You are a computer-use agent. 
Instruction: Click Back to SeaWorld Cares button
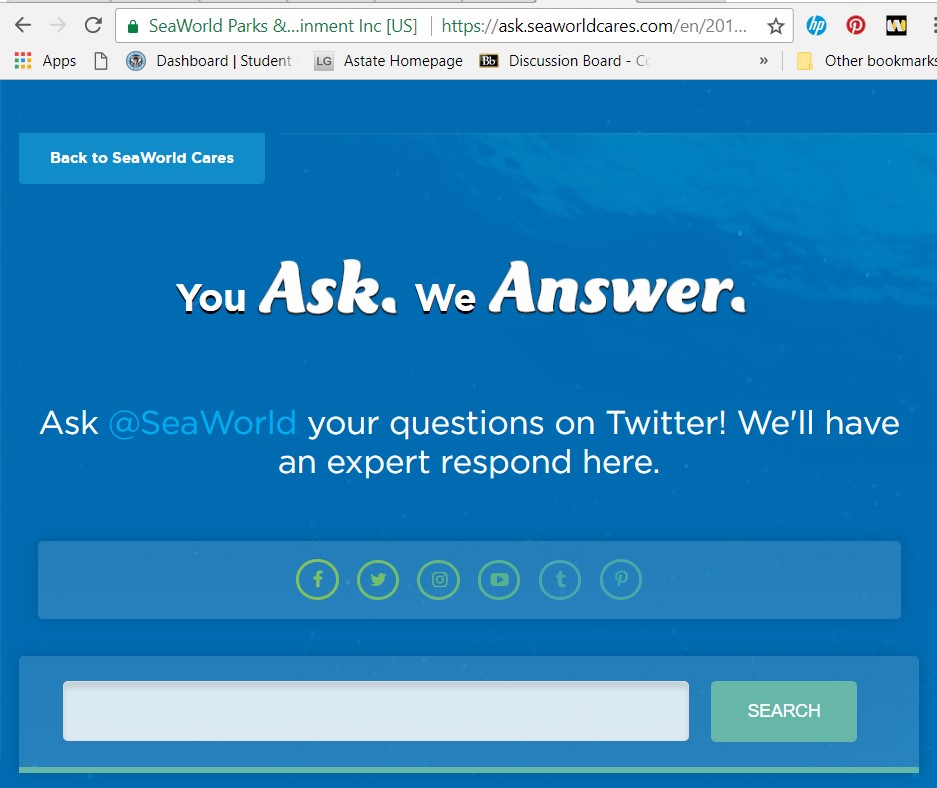coord(142,158)
